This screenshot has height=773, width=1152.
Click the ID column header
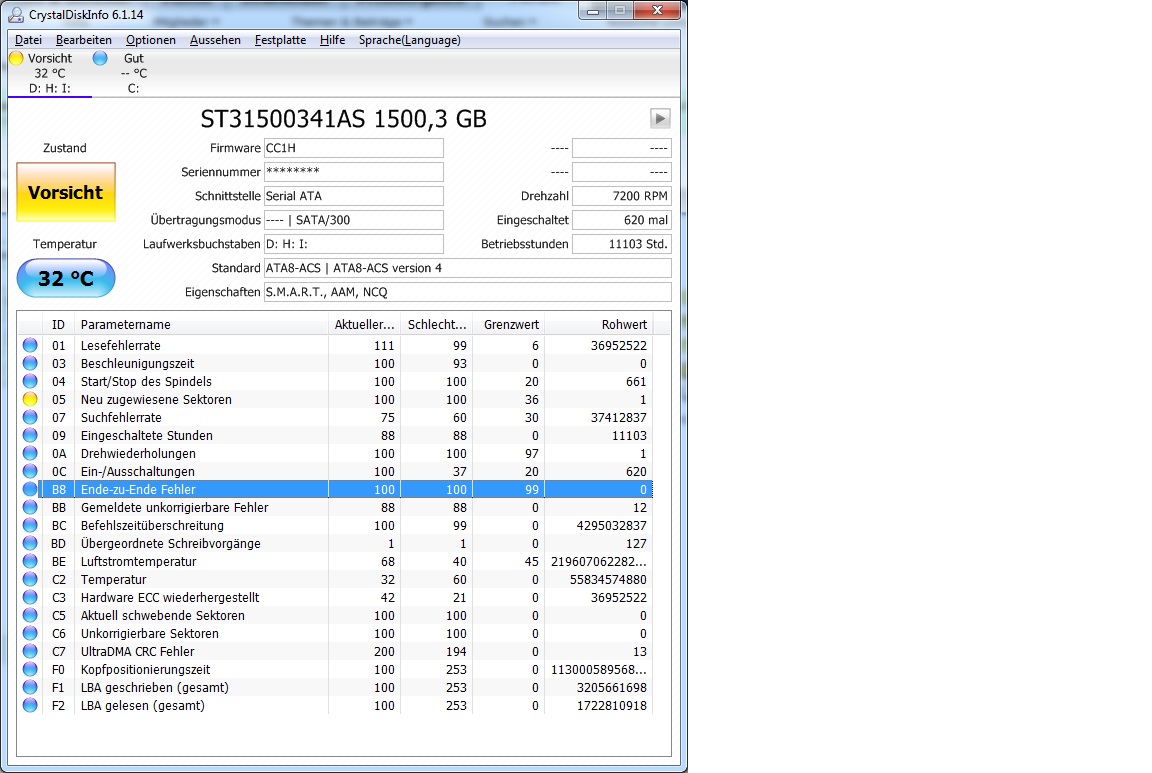(x=59, y=325)
